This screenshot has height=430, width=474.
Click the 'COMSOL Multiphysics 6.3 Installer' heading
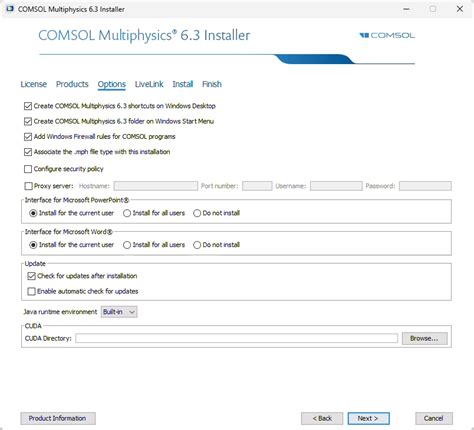point(144,35)
